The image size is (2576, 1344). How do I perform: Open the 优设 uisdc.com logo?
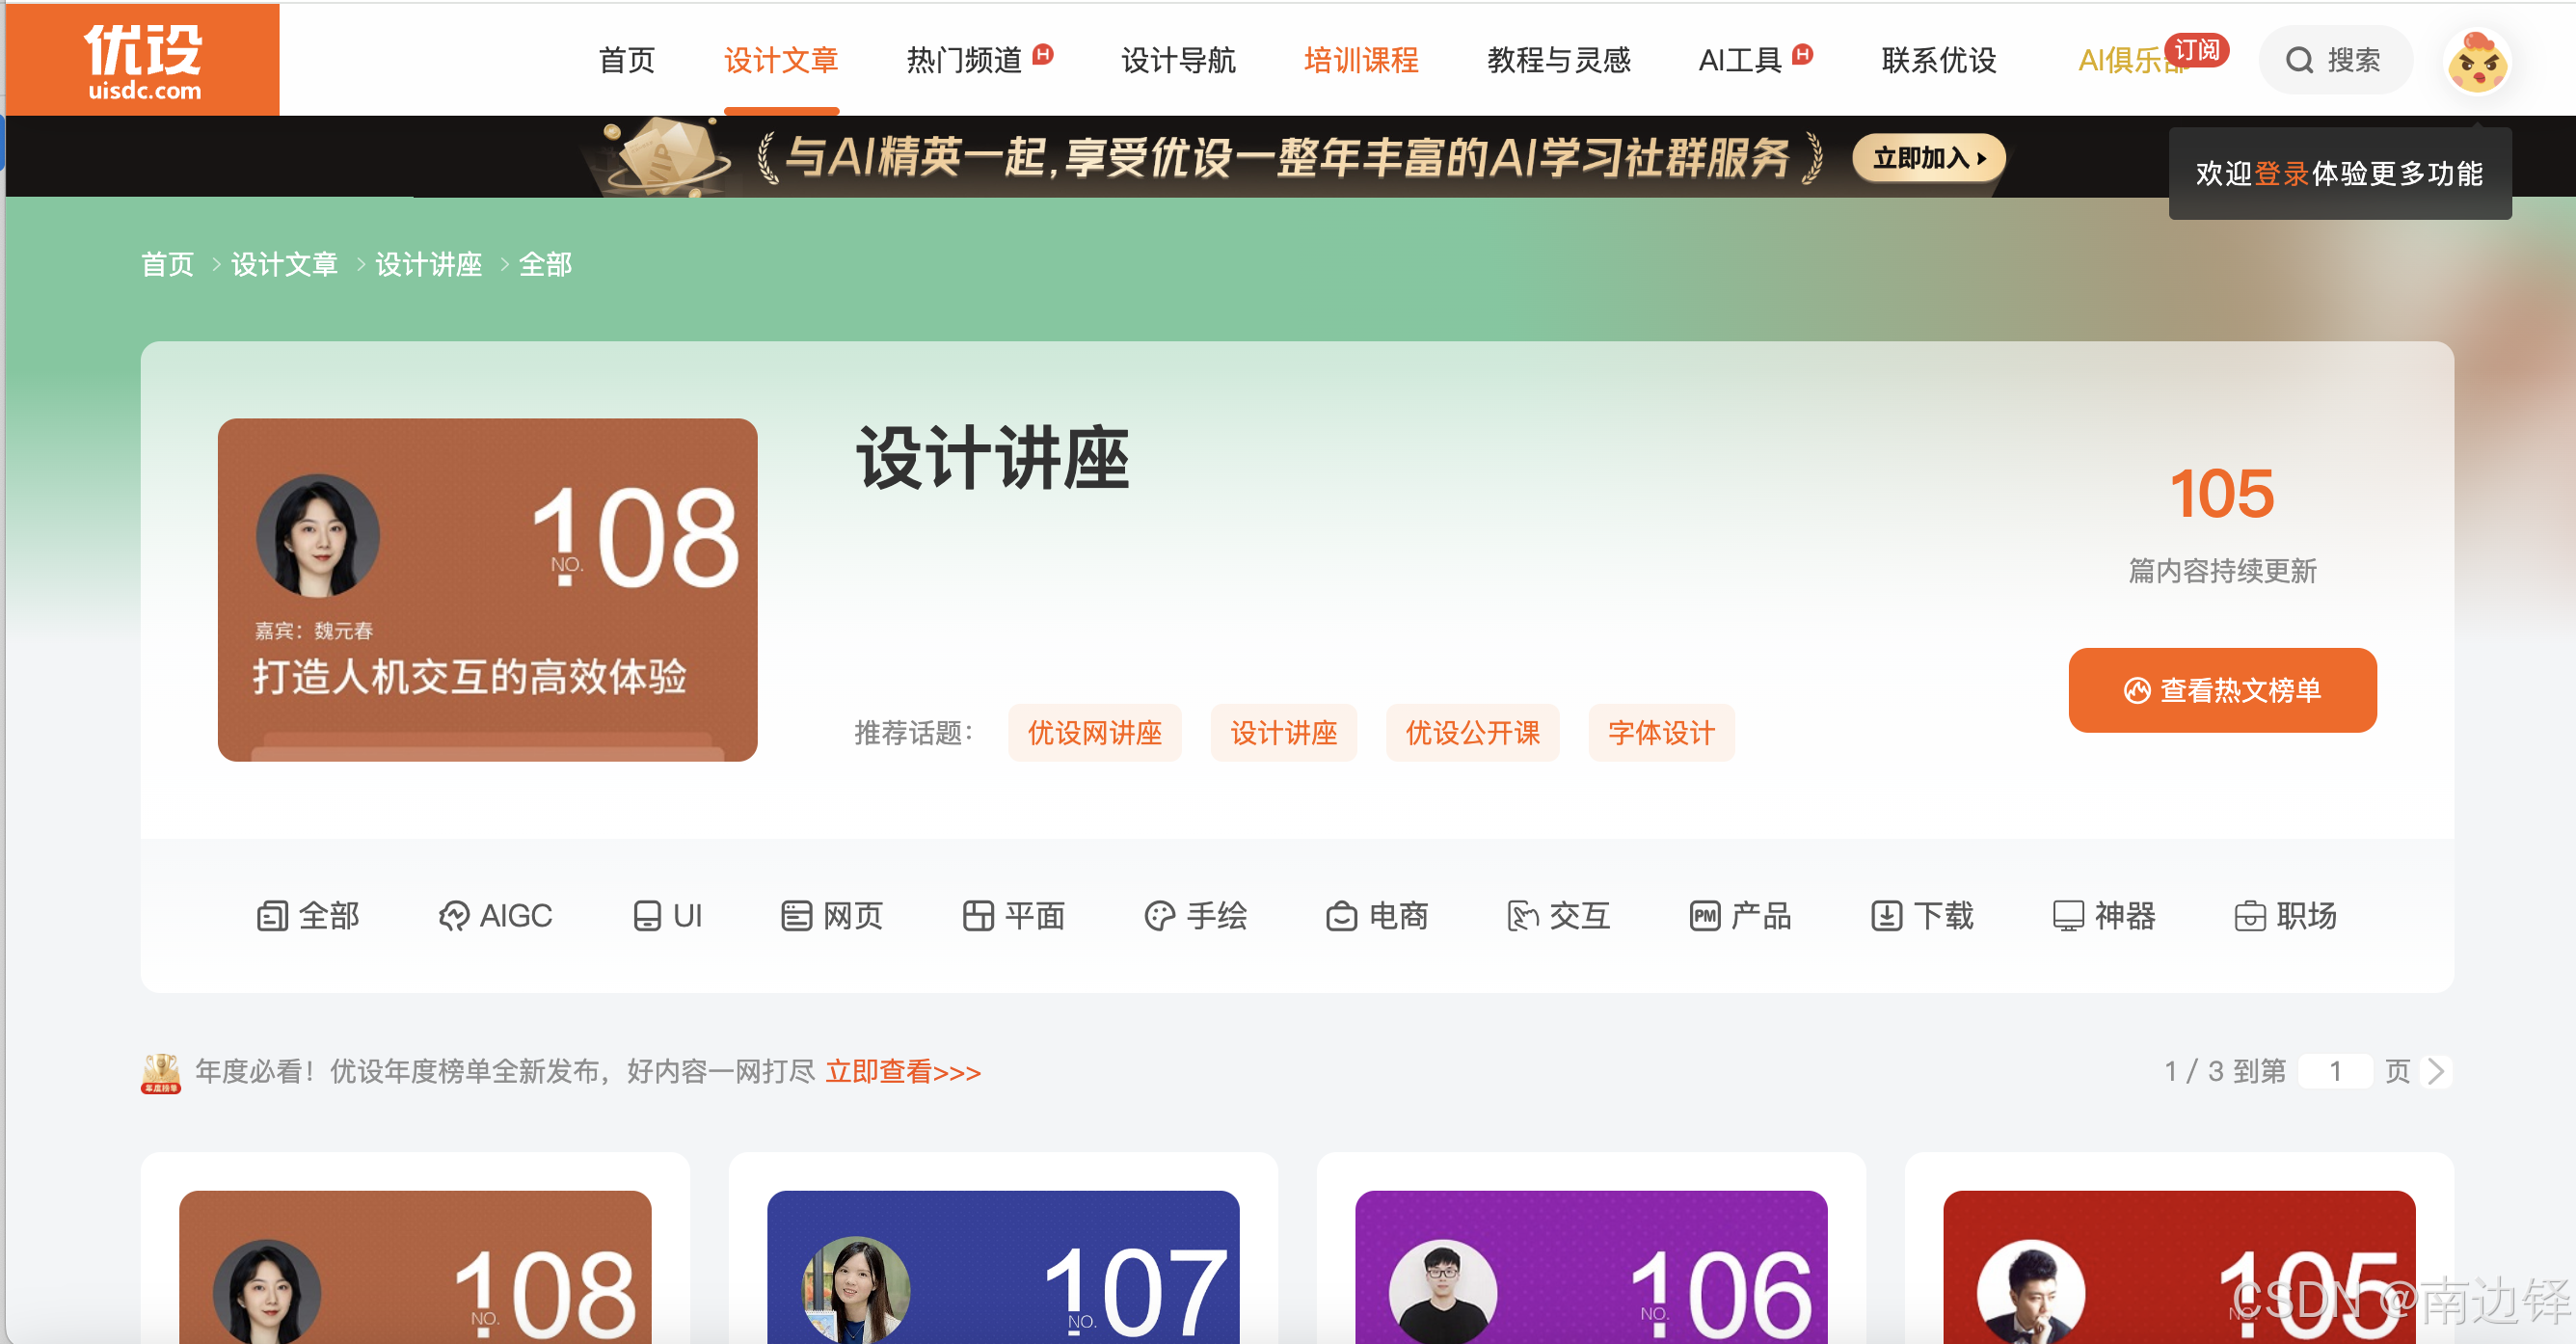pos(143,60)
